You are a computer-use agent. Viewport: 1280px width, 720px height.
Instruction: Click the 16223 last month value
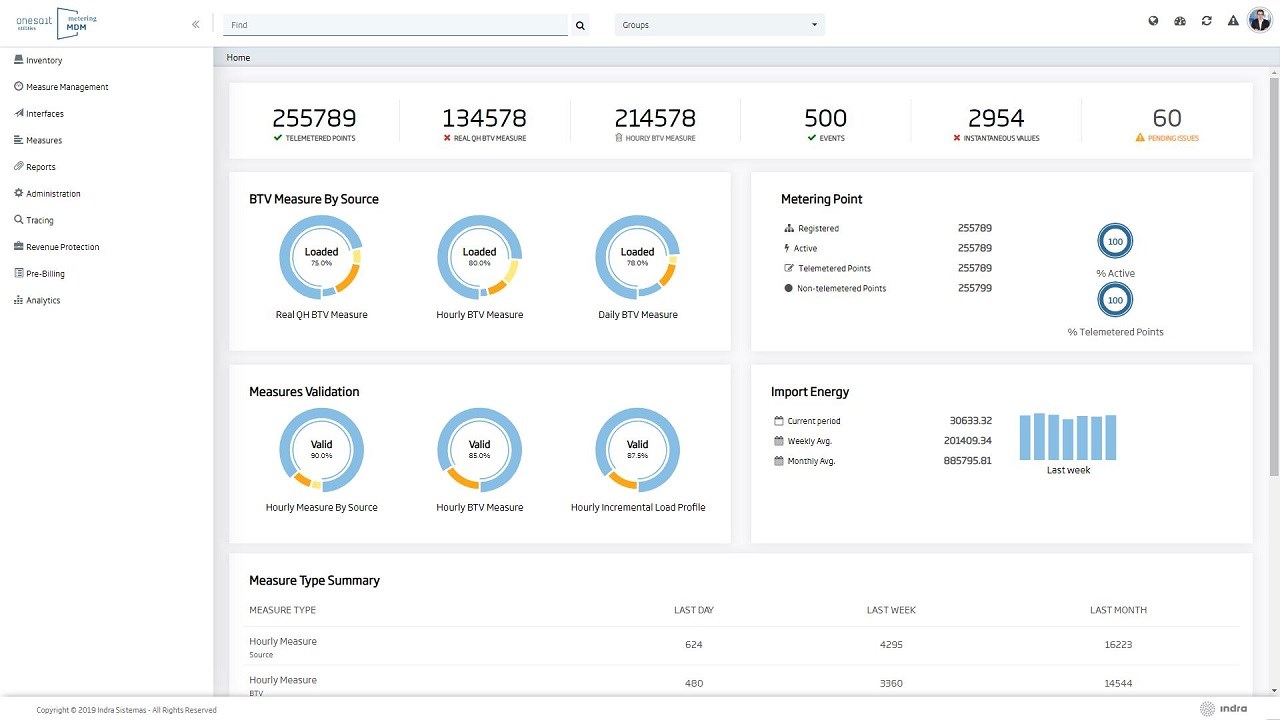pos(1118,645)
